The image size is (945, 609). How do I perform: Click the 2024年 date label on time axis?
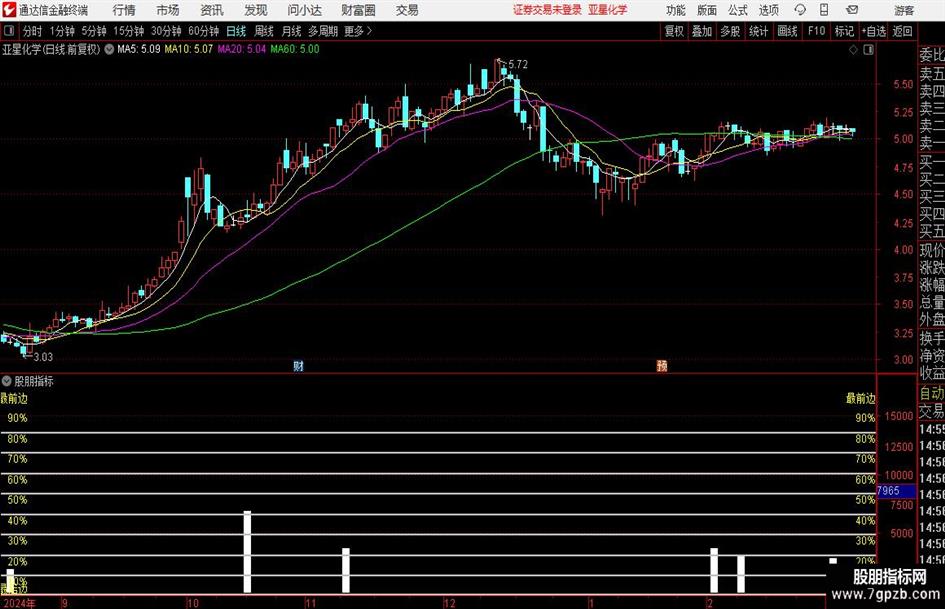coord(19,603)
